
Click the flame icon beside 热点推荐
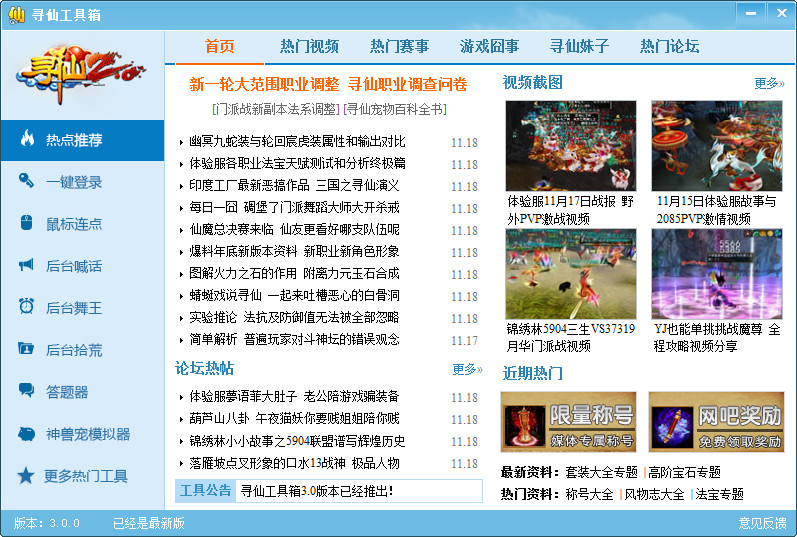point(27,138)
